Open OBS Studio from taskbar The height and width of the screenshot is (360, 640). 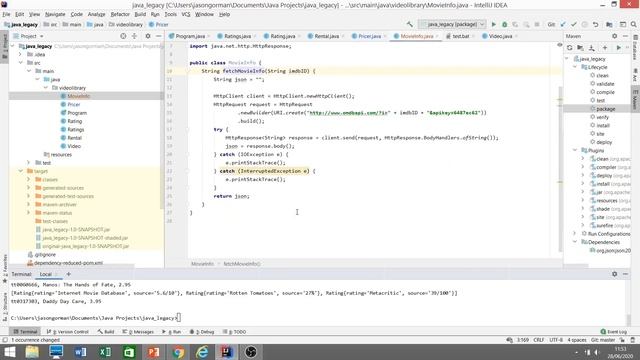click(251, 352)
